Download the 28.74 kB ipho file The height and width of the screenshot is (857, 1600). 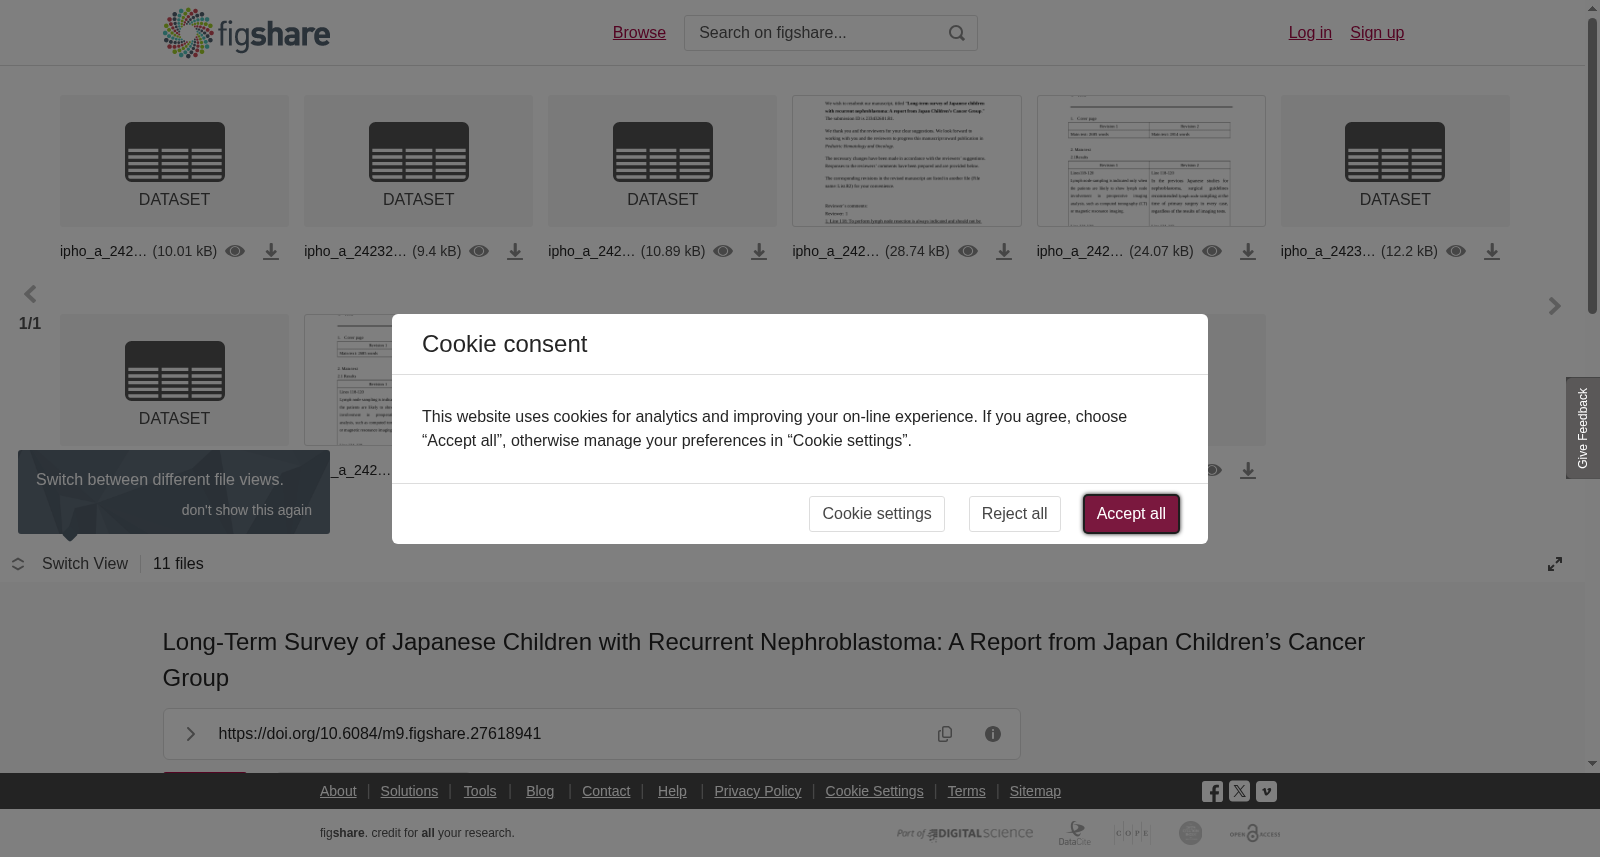click(x=1004, y=252)
